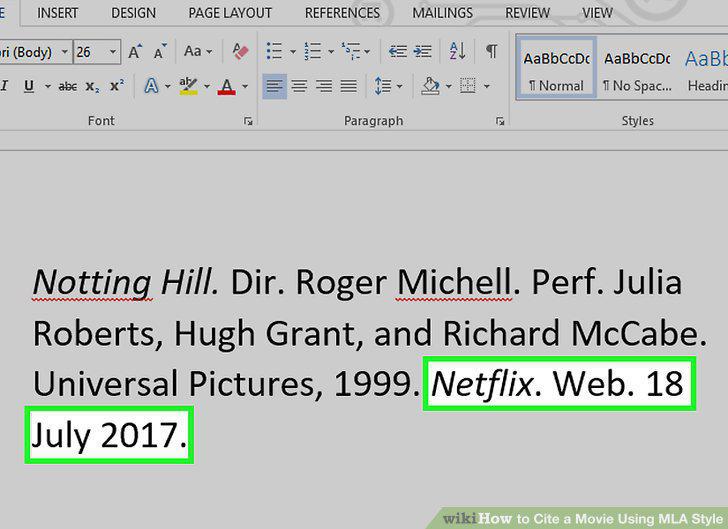Open the PAGE LAYOUT ribbon tab
This screenshot has width=728, height=529.
(230, 13)
